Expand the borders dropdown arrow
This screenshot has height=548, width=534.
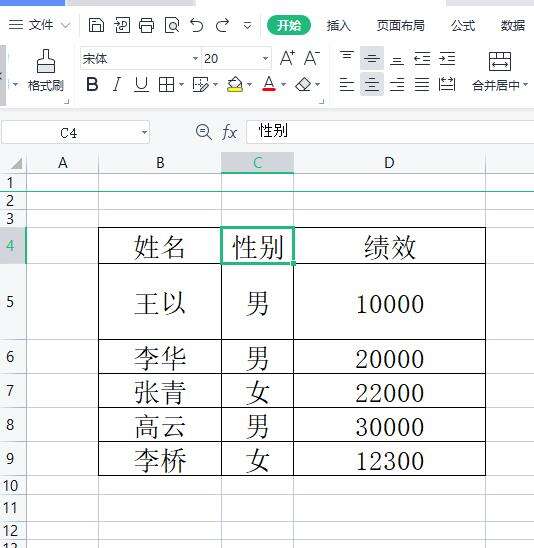click(x=181, y=84)
